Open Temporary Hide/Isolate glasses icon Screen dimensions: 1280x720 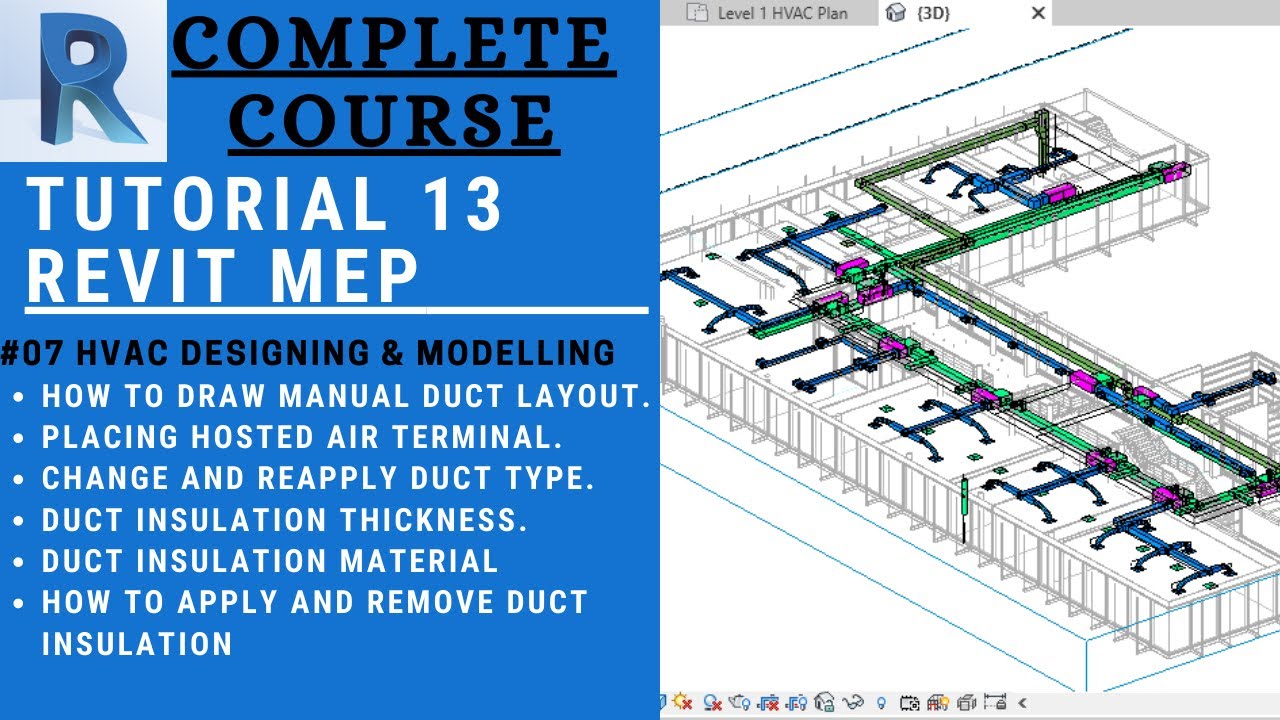853,702
